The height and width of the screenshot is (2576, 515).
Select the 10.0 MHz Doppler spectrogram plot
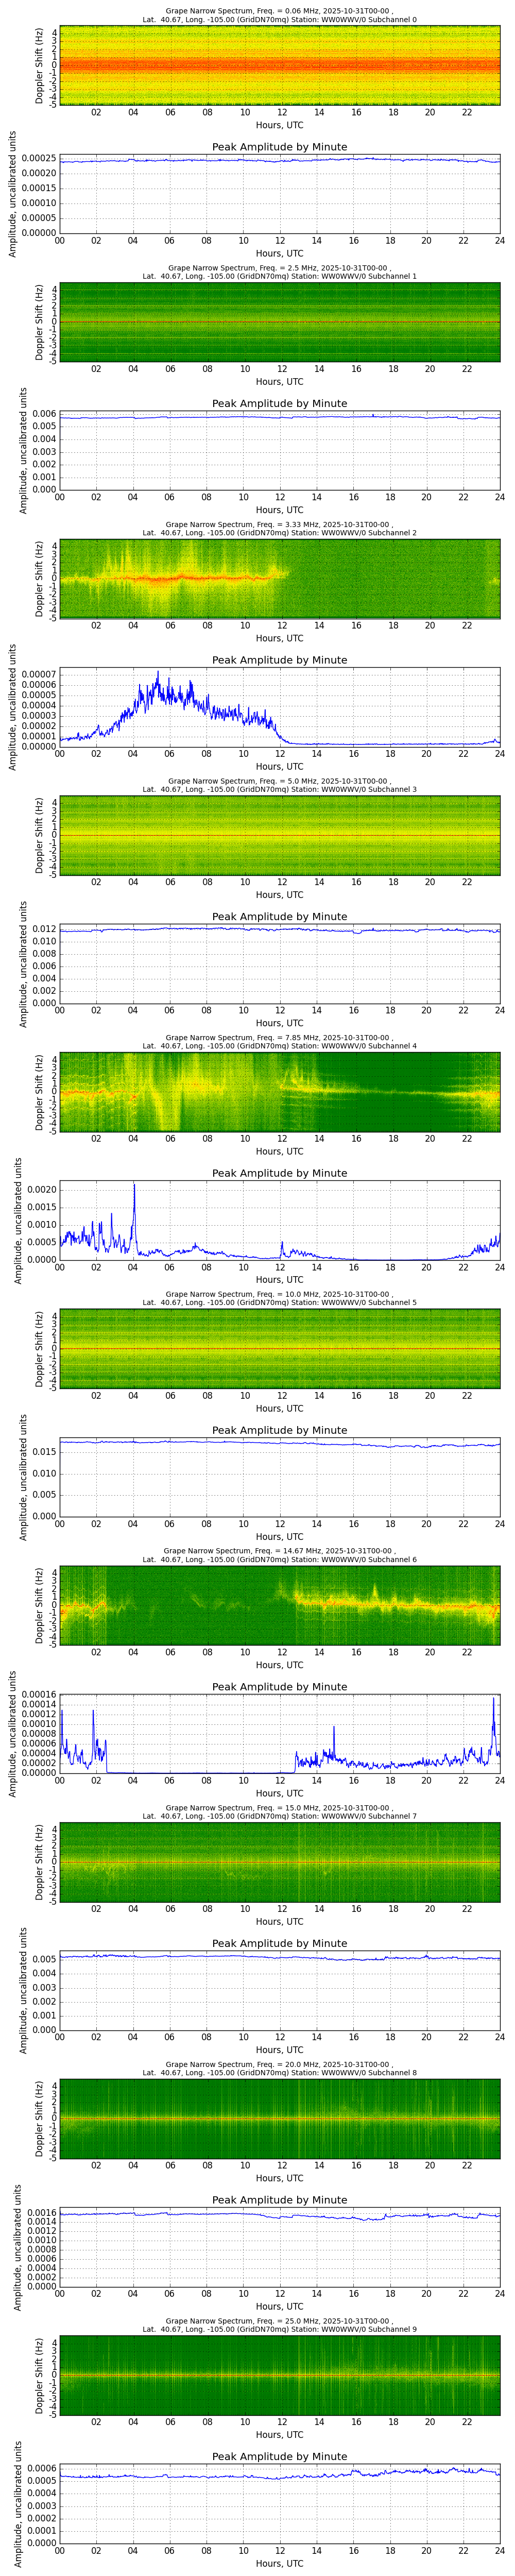coord(279,1349)
